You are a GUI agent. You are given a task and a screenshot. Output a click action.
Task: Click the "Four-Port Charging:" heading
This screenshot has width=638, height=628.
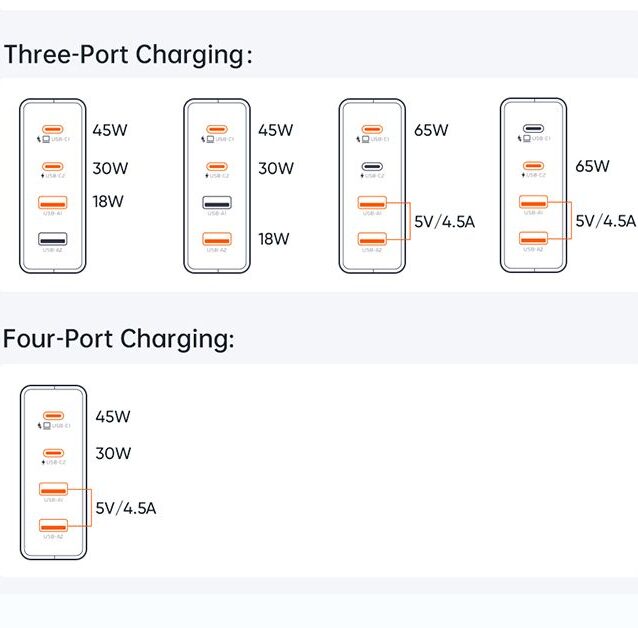(119, 338)
